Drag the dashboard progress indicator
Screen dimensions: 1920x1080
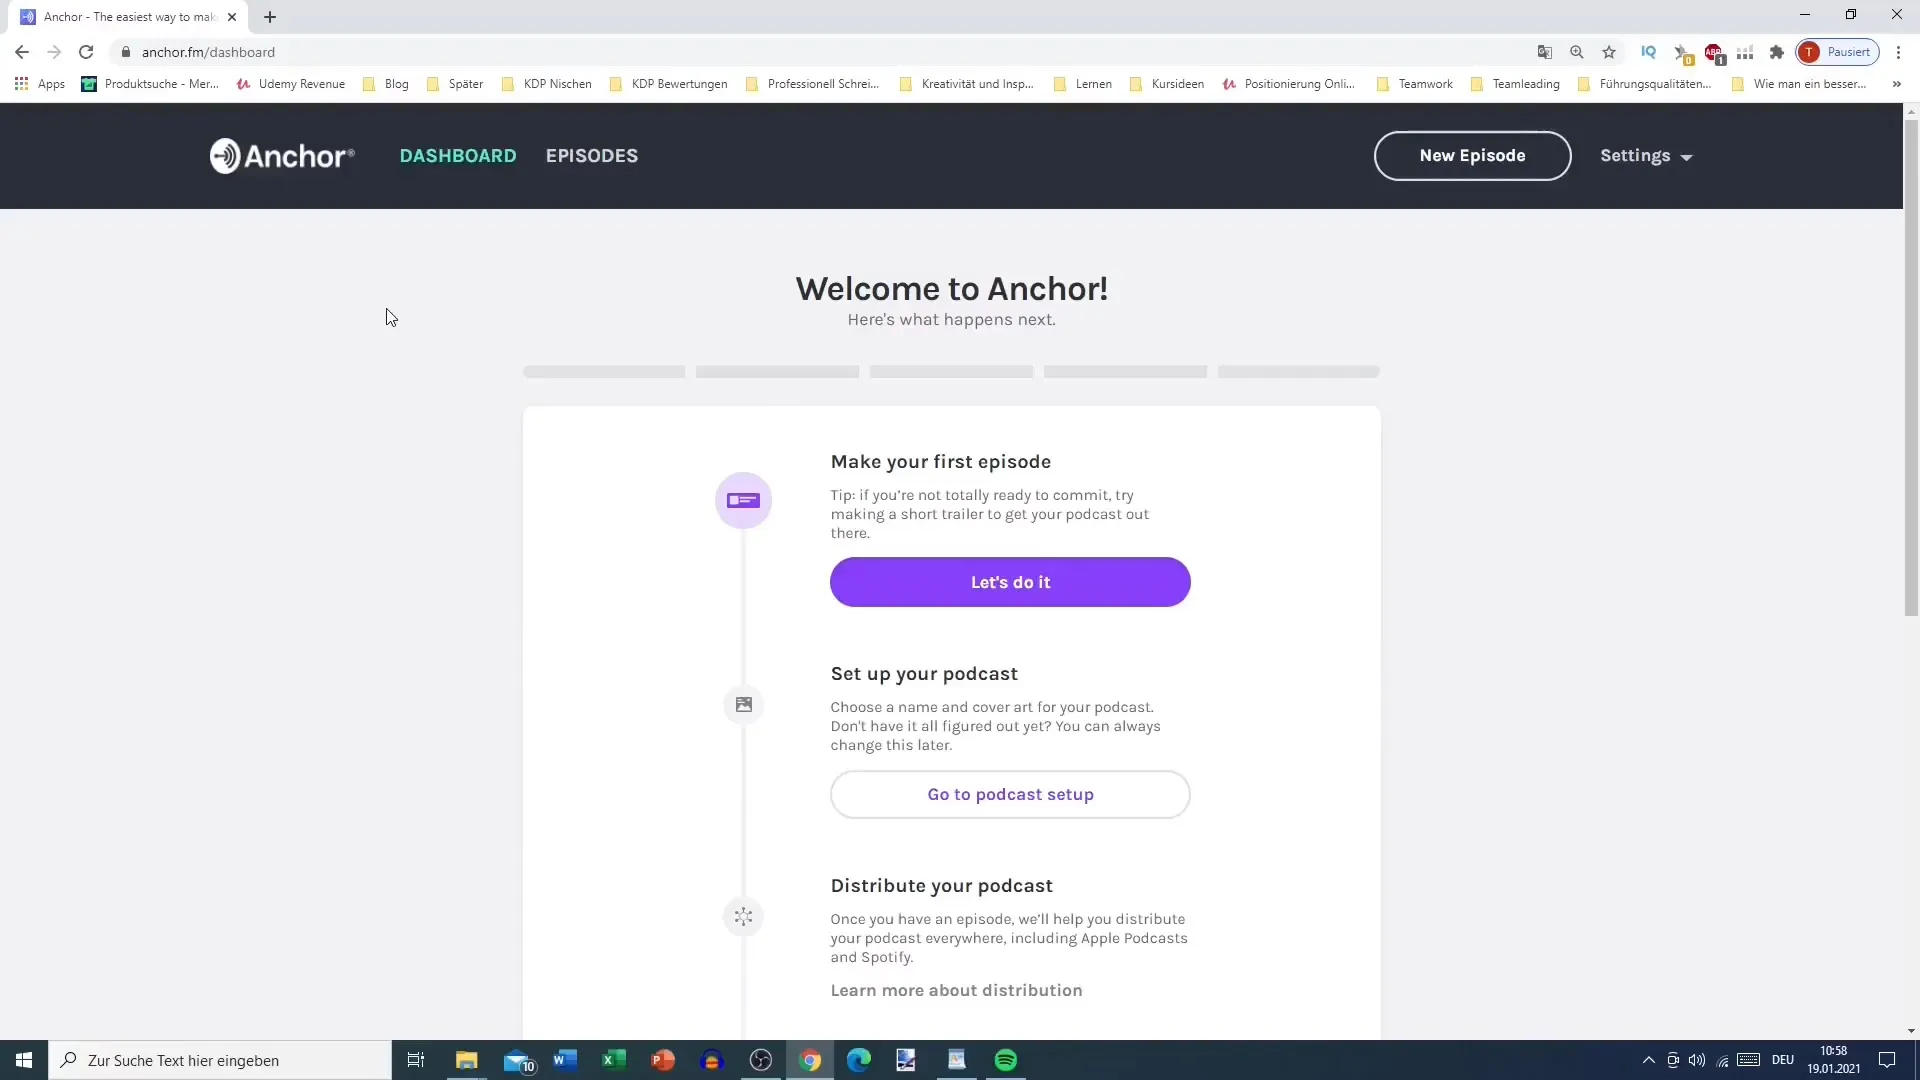(952, 371)
